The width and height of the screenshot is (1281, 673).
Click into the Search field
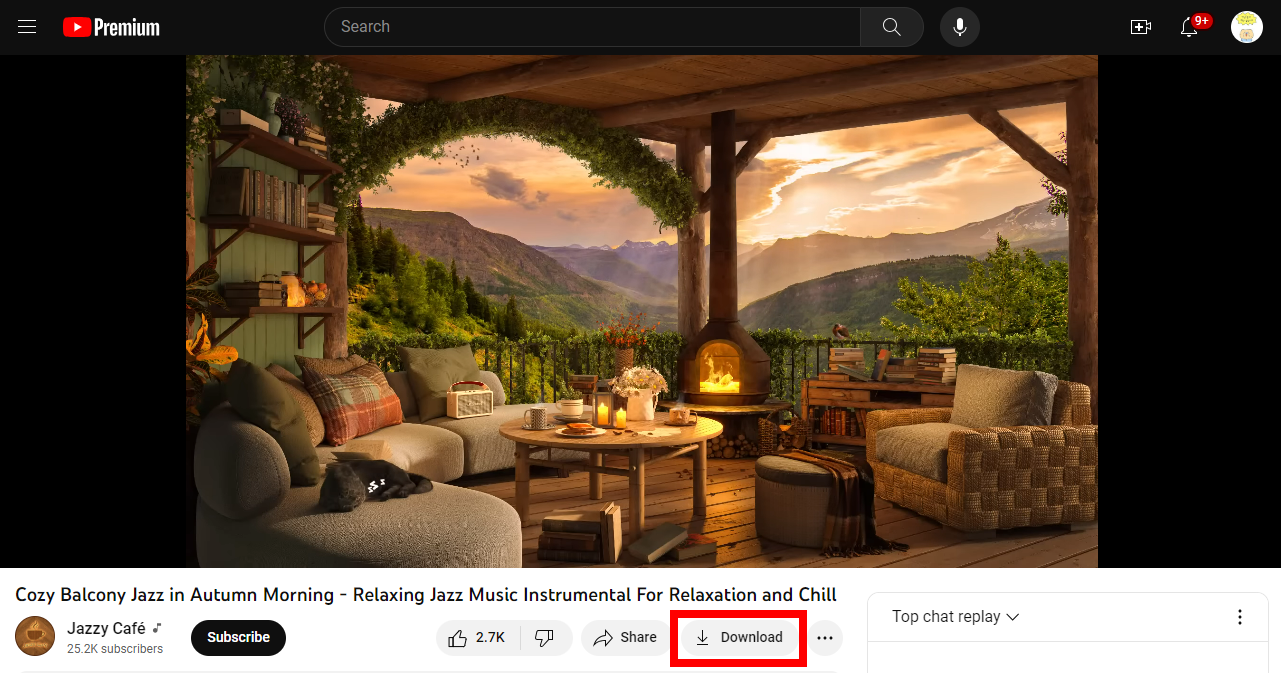pyautogui.click(x=592, y=27)
